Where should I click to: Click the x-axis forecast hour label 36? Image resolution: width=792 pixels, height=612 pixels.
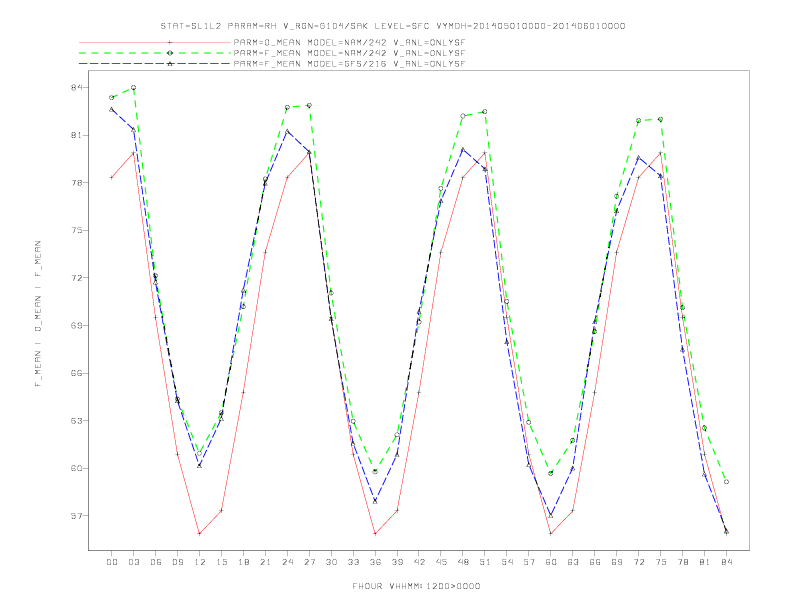[x=375, y=562]
